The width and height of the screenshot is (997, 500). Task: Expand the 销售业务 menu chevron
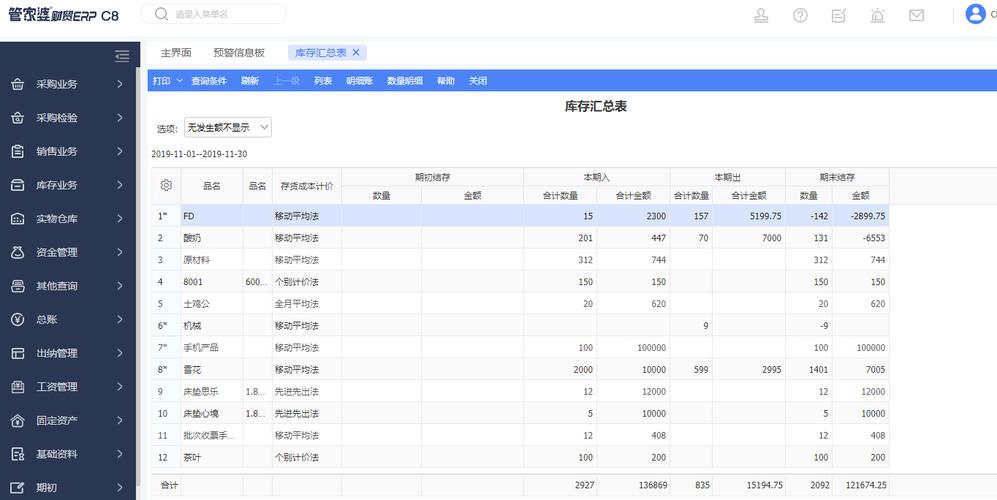point(120,151)
